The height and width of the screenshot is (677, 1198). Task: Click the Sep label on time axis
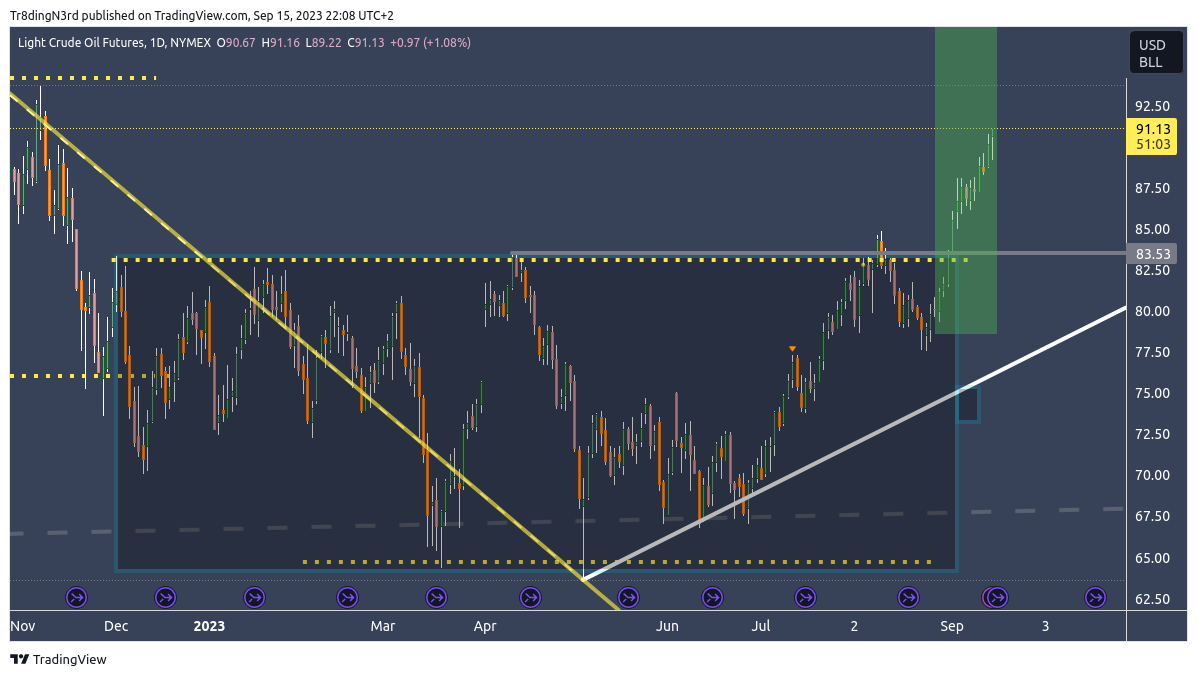(952, 627)
